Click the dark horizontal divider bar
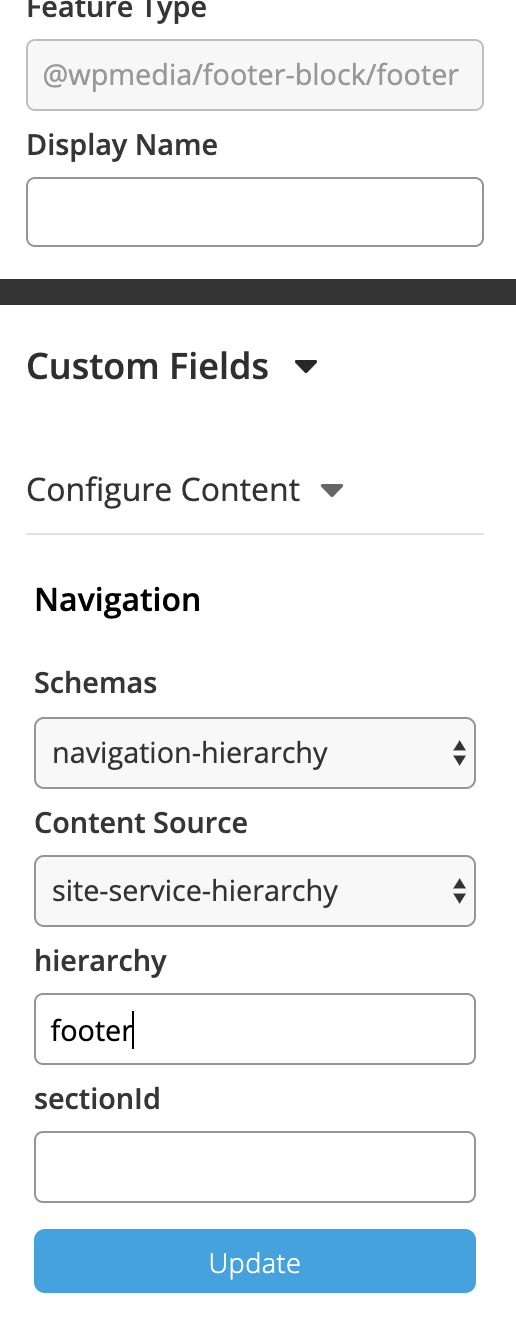This screenshot has width=516, height=1338. (x=258, y=292)
